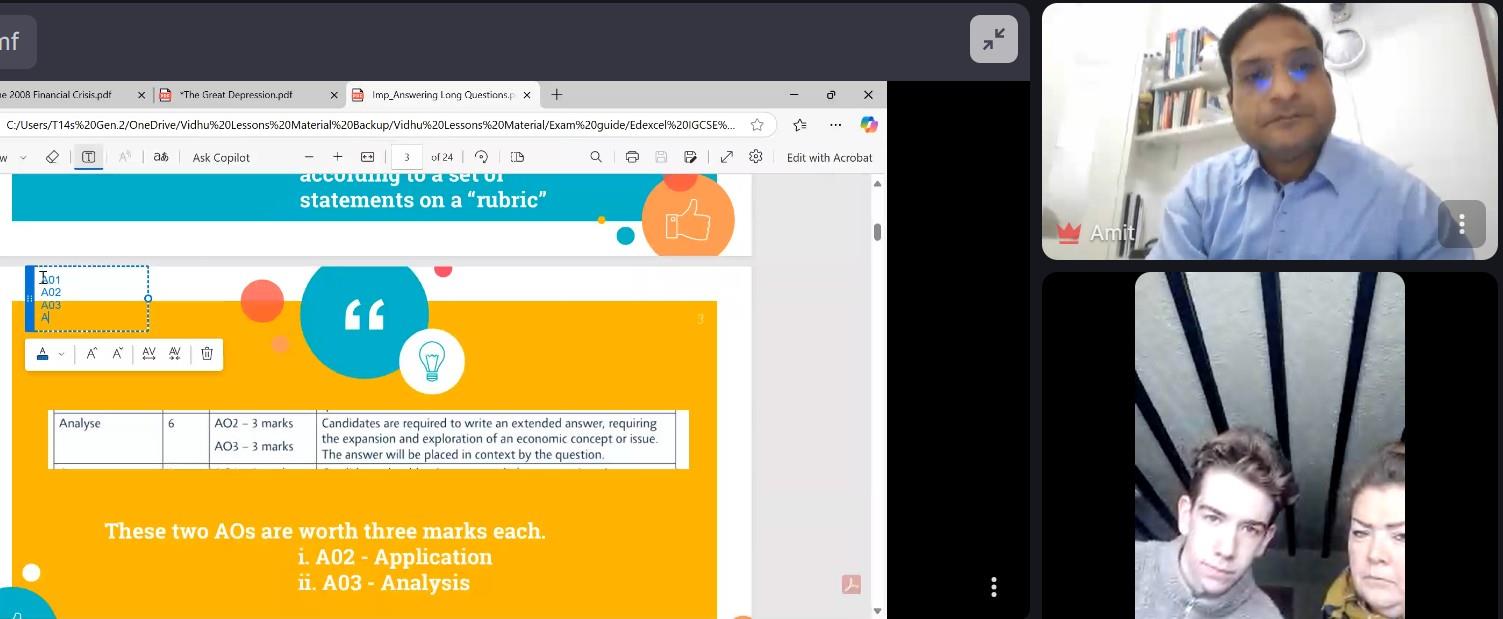
Task: Expand the text color dropdown arrow
Action: click(61, 354)
